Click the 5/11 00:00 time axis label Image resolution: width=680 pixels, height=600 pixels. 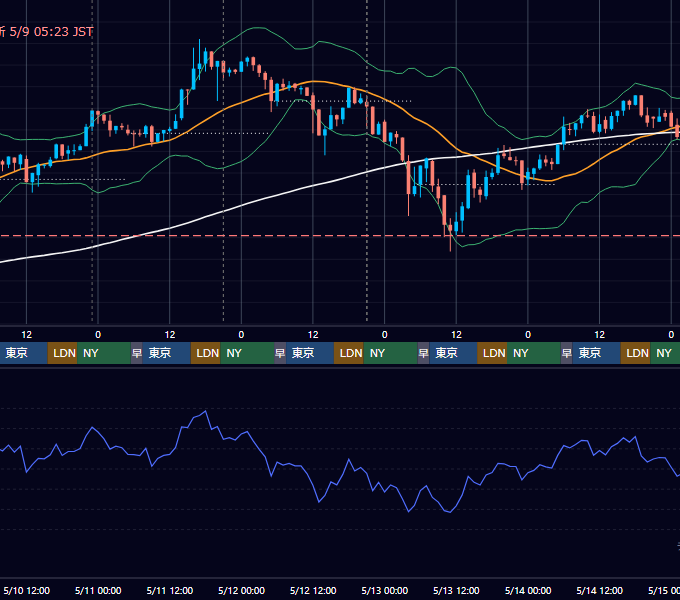[x=98, y=590]
